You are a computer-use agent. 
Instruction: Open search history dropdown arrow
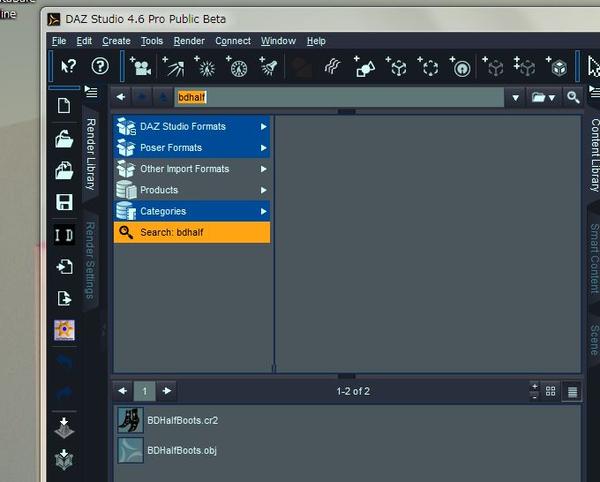(x=515, y=98)
